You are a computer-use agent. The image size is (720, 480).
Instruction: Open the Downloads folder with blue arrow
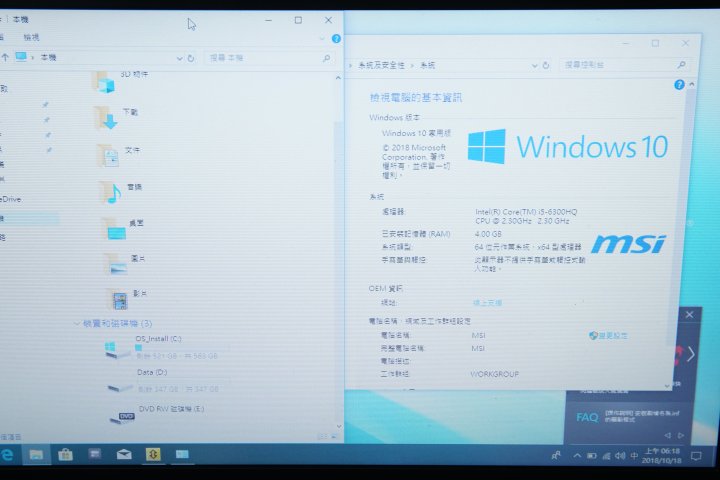[x=106, y=118]
